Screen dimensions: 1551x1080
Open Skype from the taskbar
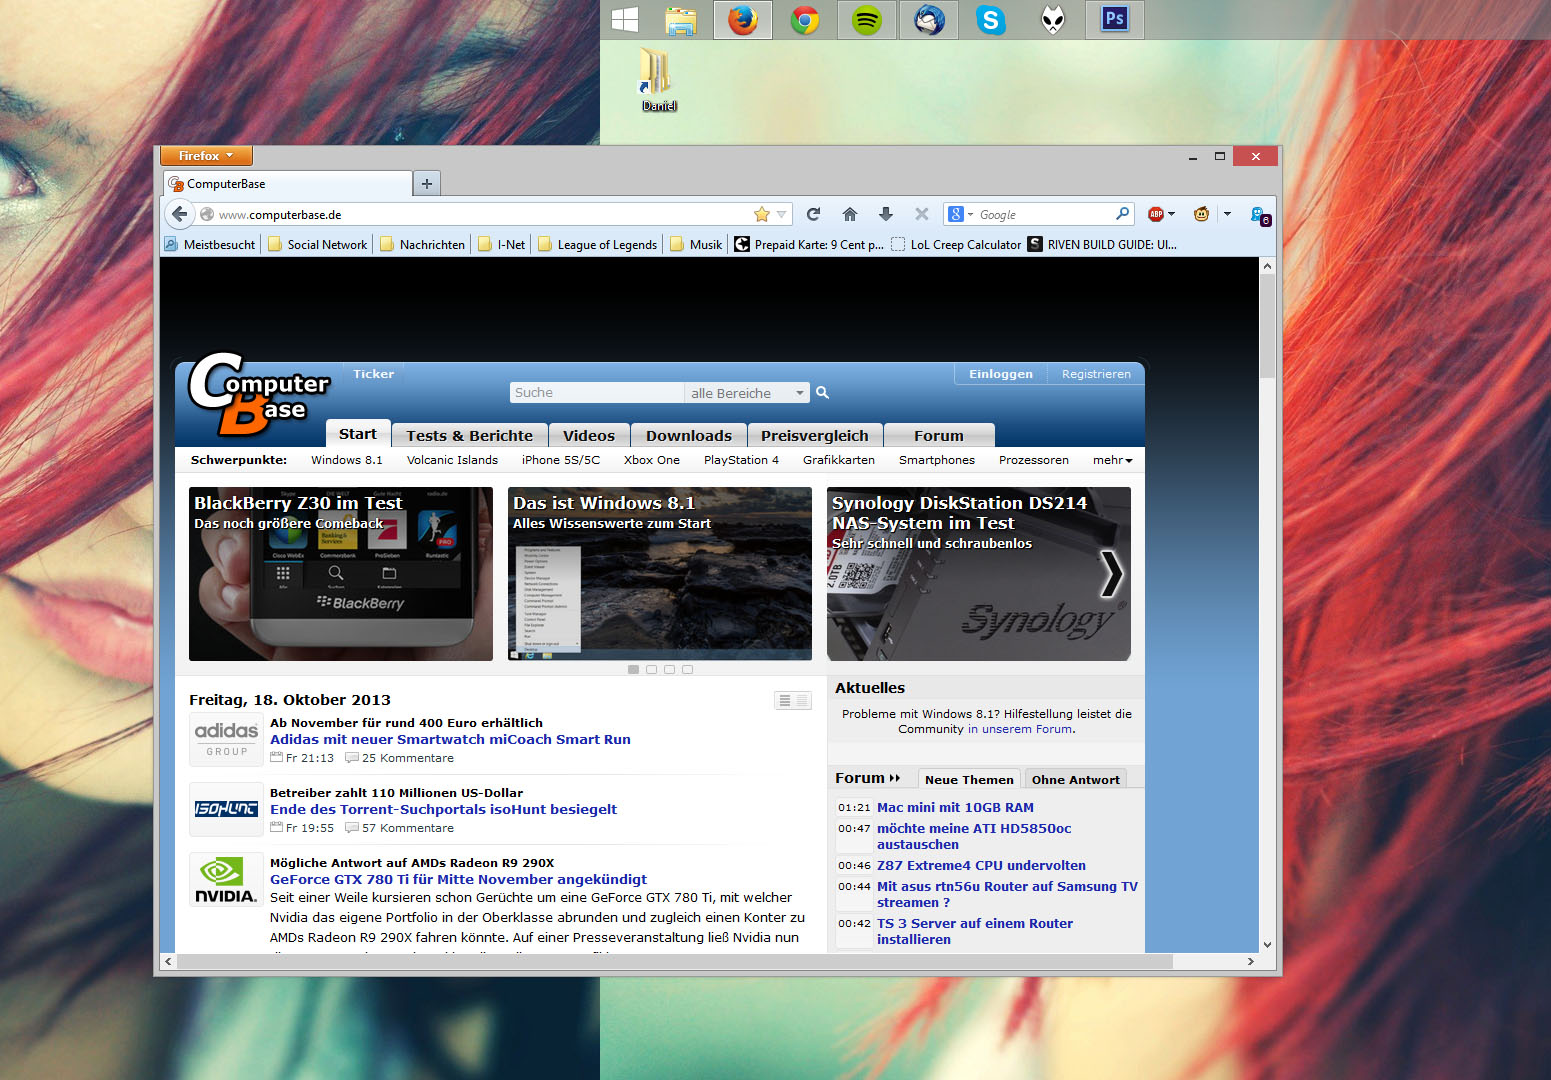pyautogui.click(x=991, y=20)
